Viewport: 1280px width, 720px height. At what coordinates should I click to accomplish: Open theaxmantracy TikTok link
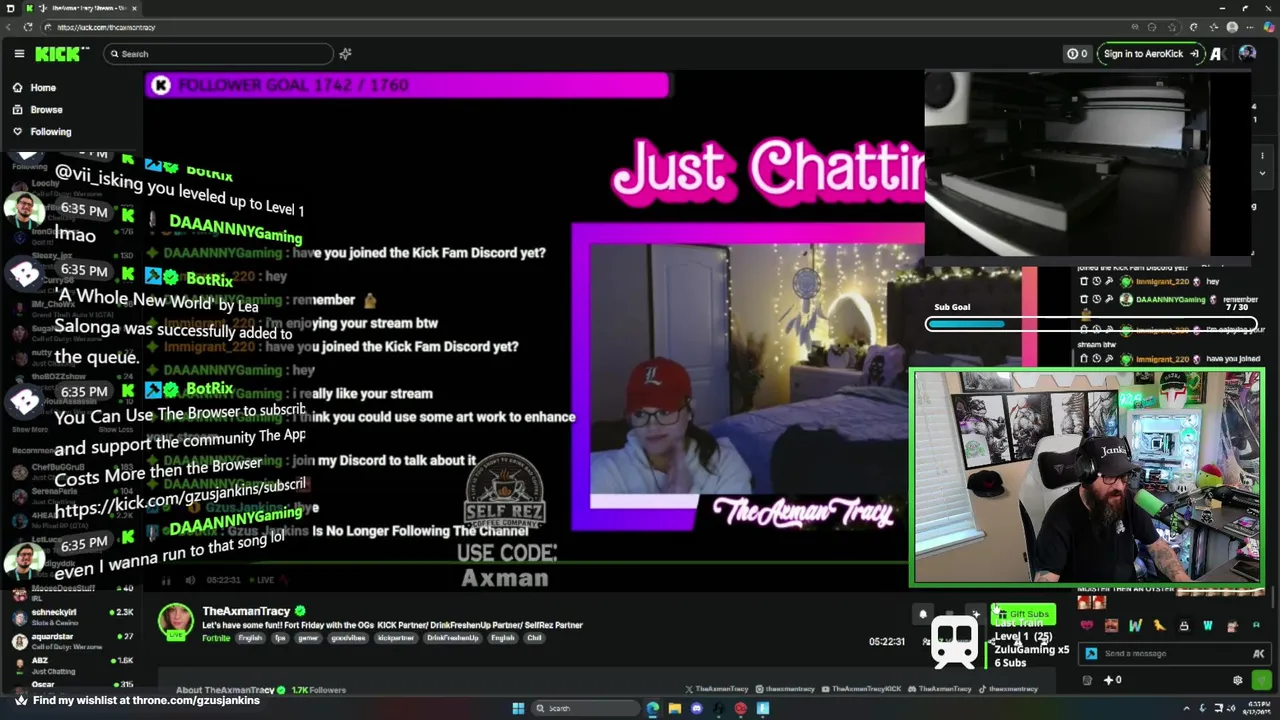[x=1009, y=689]
